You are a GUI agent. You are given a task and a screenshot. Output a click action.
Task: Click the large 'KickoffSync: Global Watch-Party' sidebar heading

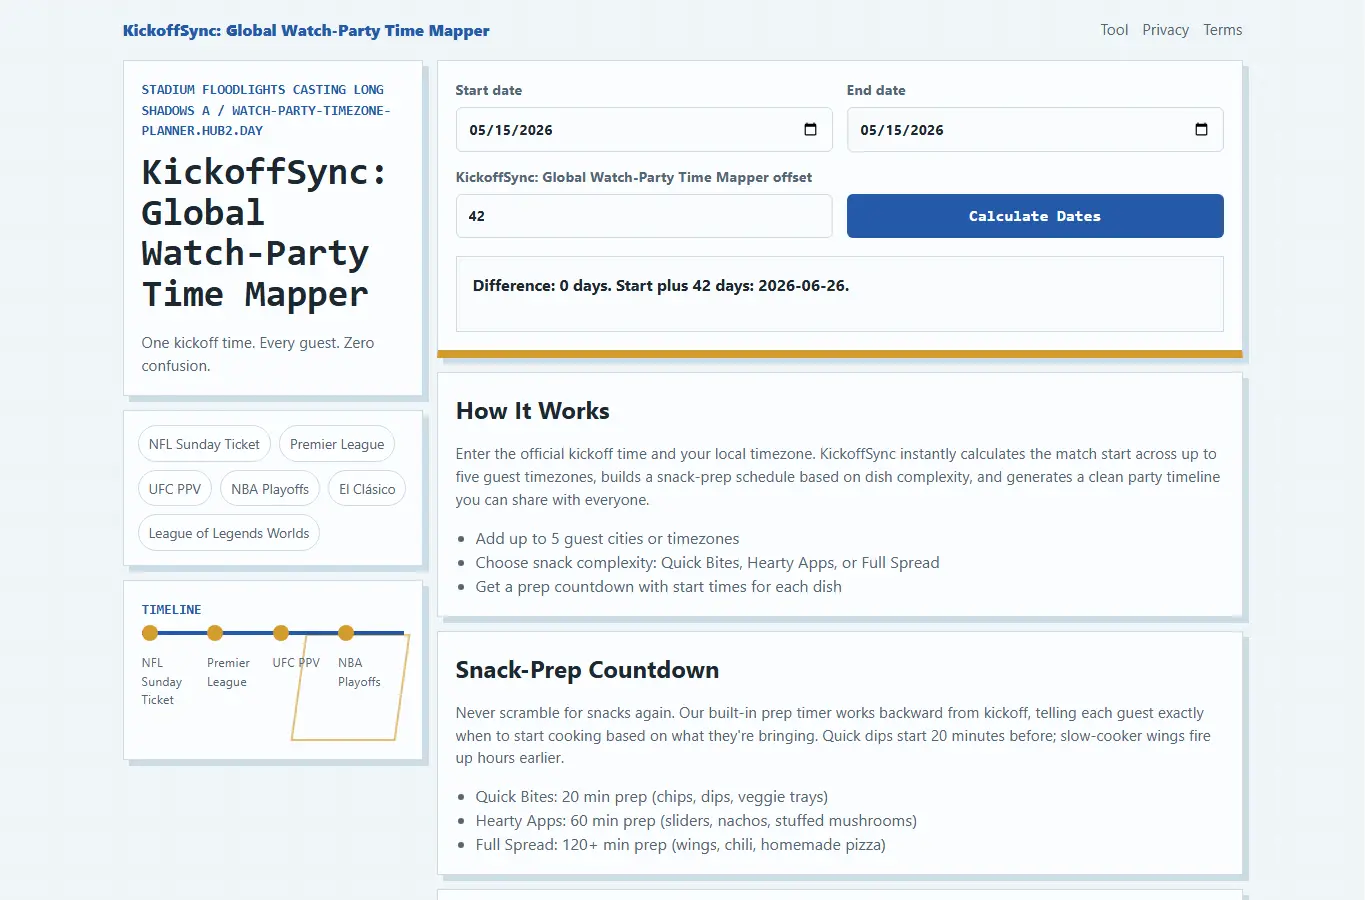[x=265, y=233]
